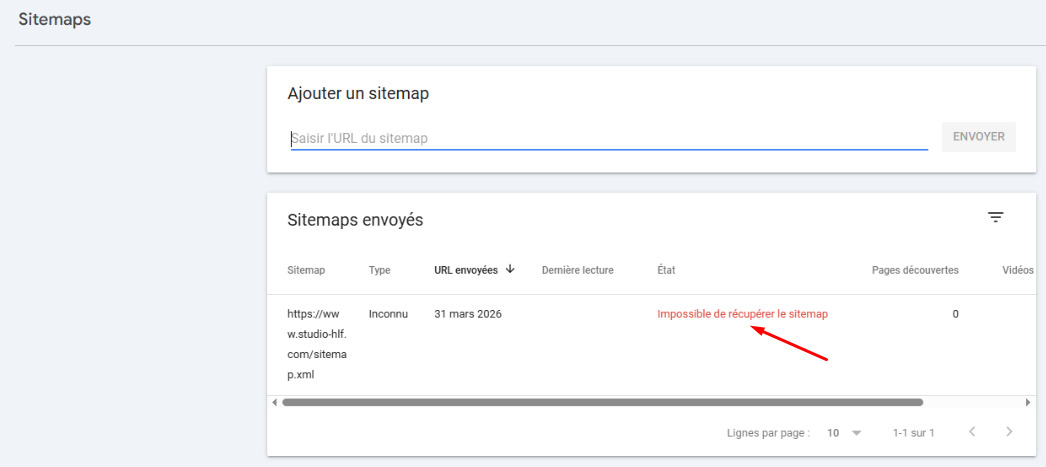Click the 31 mars 2026 date cell
The height and width of the screenshot is (467, 1046).
[468, 314]
